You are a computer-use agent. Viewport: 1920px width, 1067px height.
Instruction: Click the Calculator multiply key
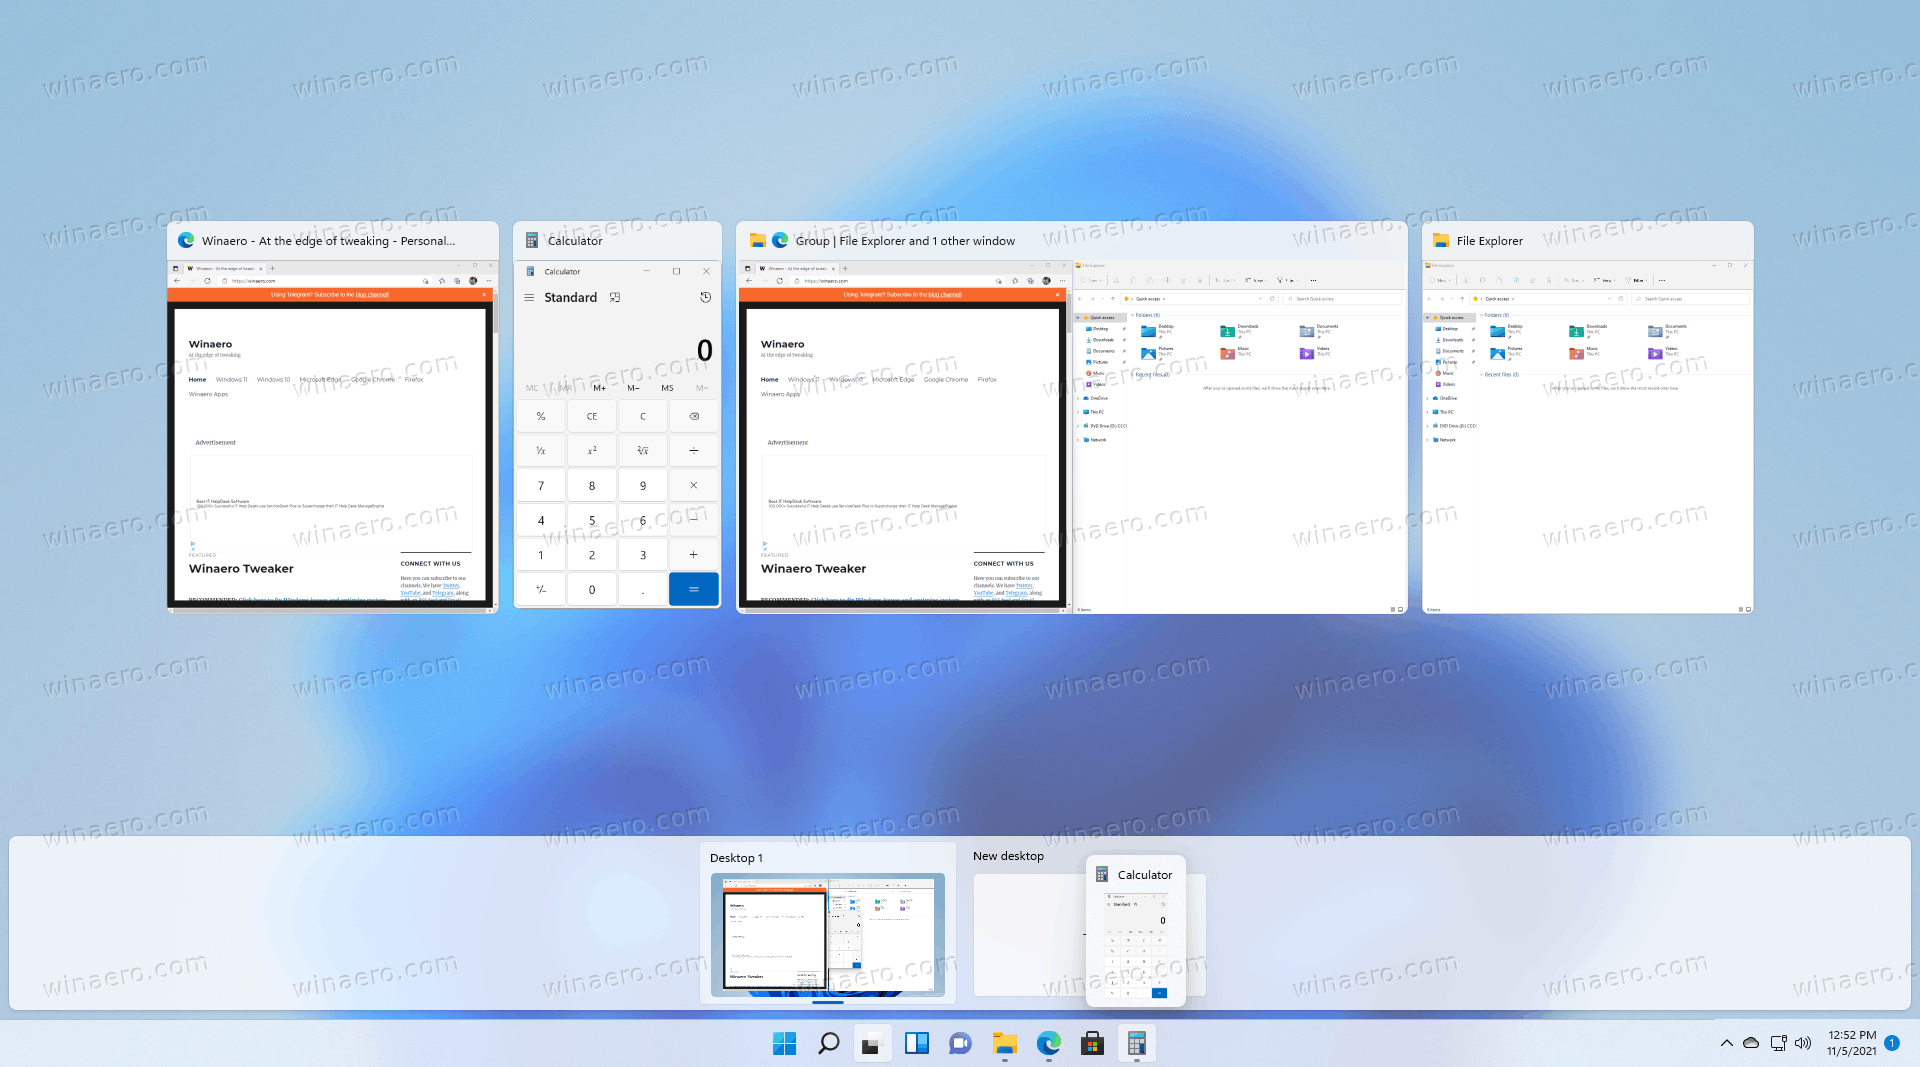pyautogui.click(x=694, y=485)
